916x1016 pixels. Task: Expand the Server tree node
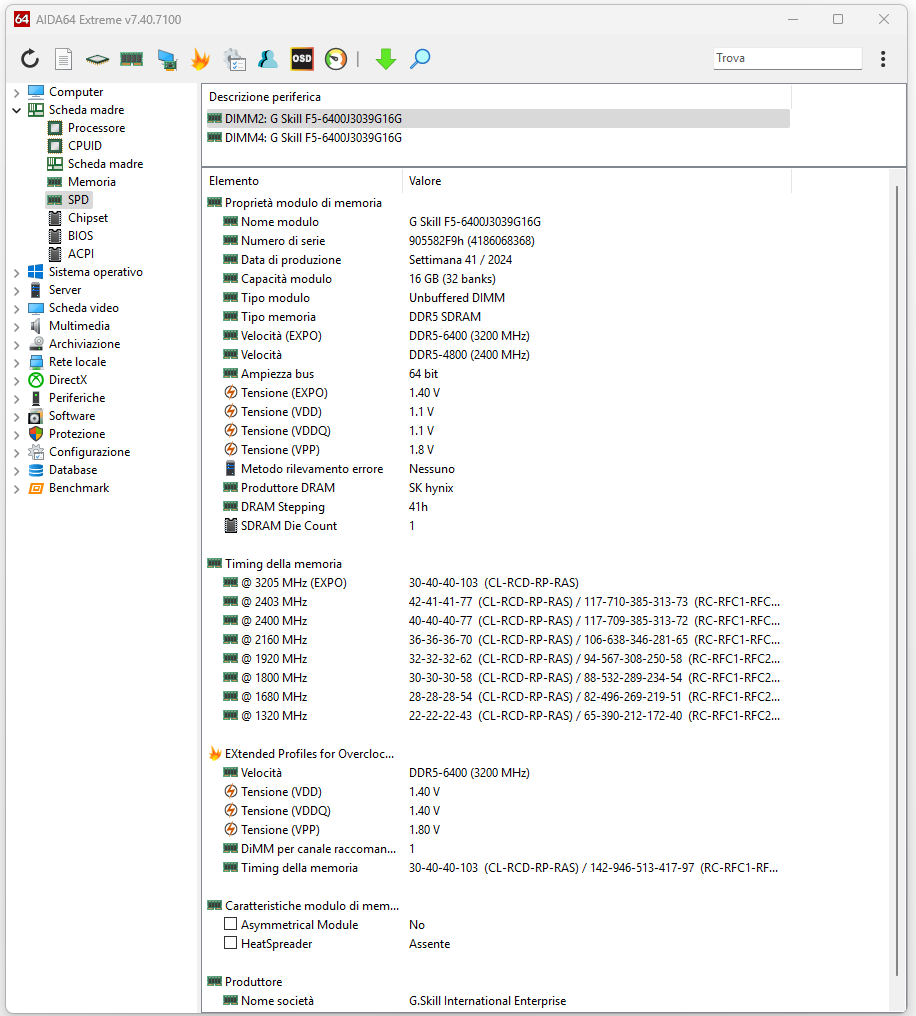(x=17, y=291)
